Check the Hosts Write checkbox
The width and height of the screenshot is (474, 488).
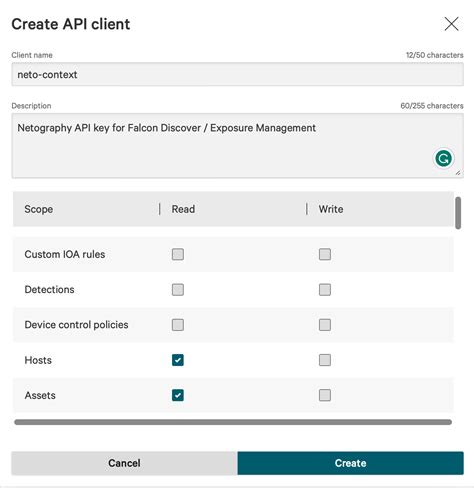coord(325,360)
